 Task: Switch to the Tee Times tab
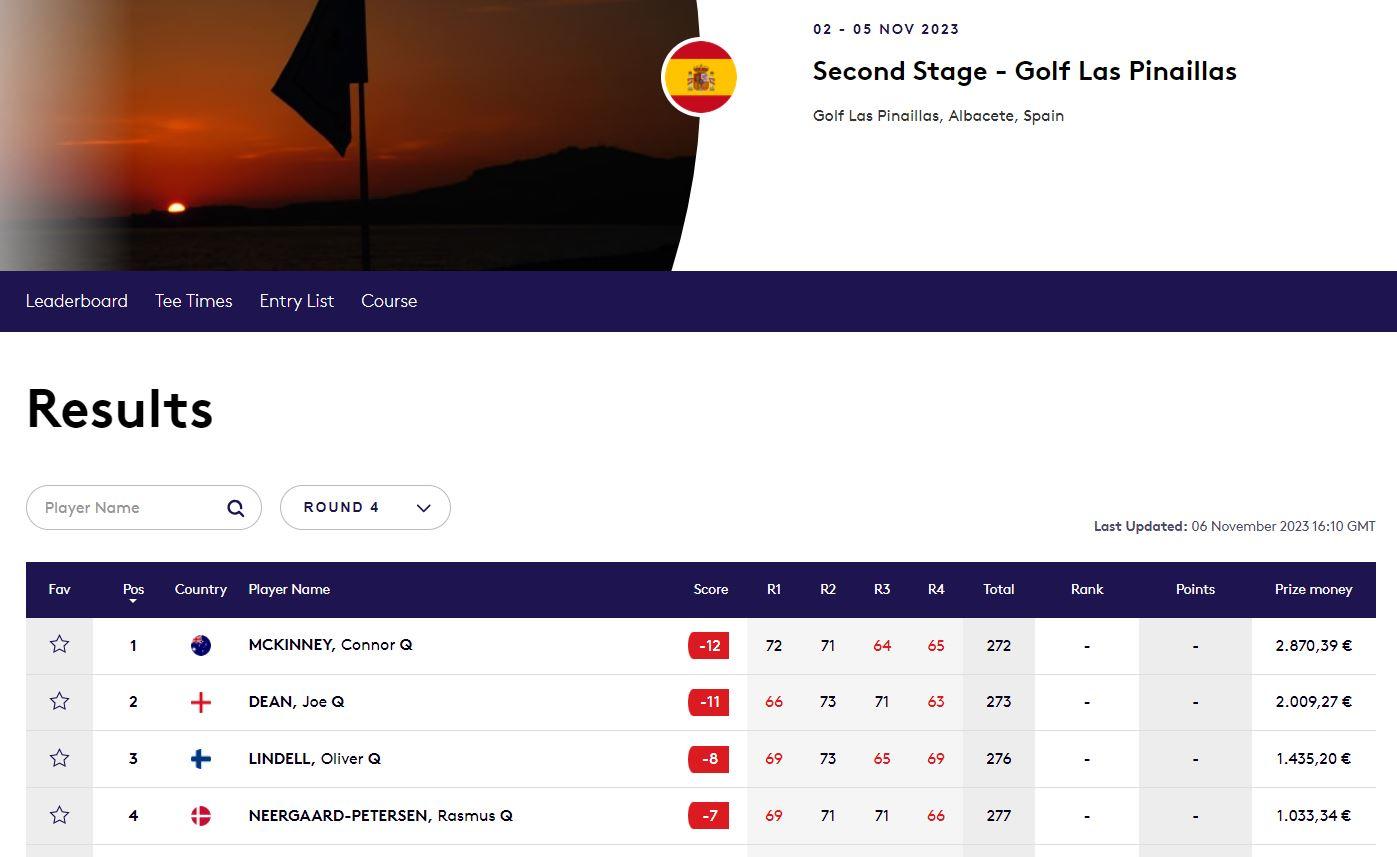coord(194,301)
